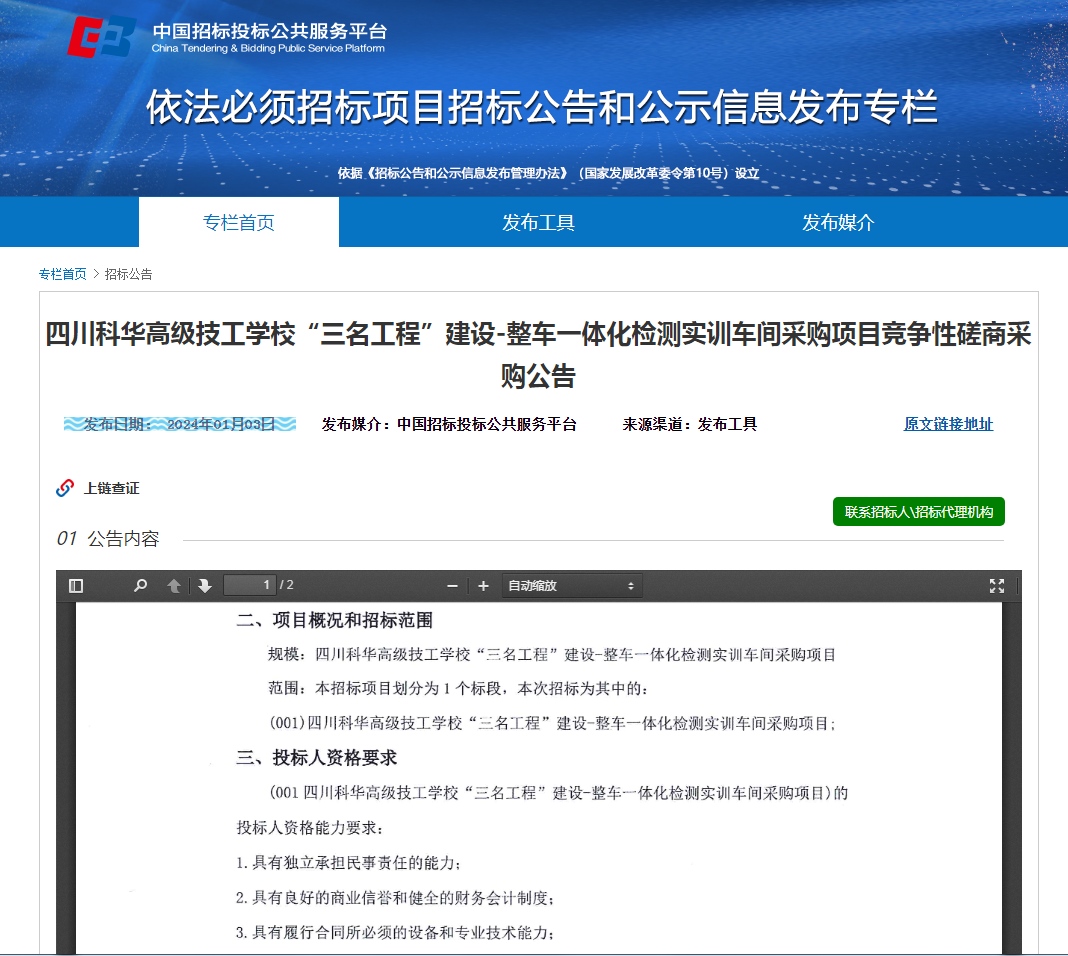Viewport: 1068px width, 956px height.
Task: Click PDF line 投标人资格能力要求
Action: point(310,828)
